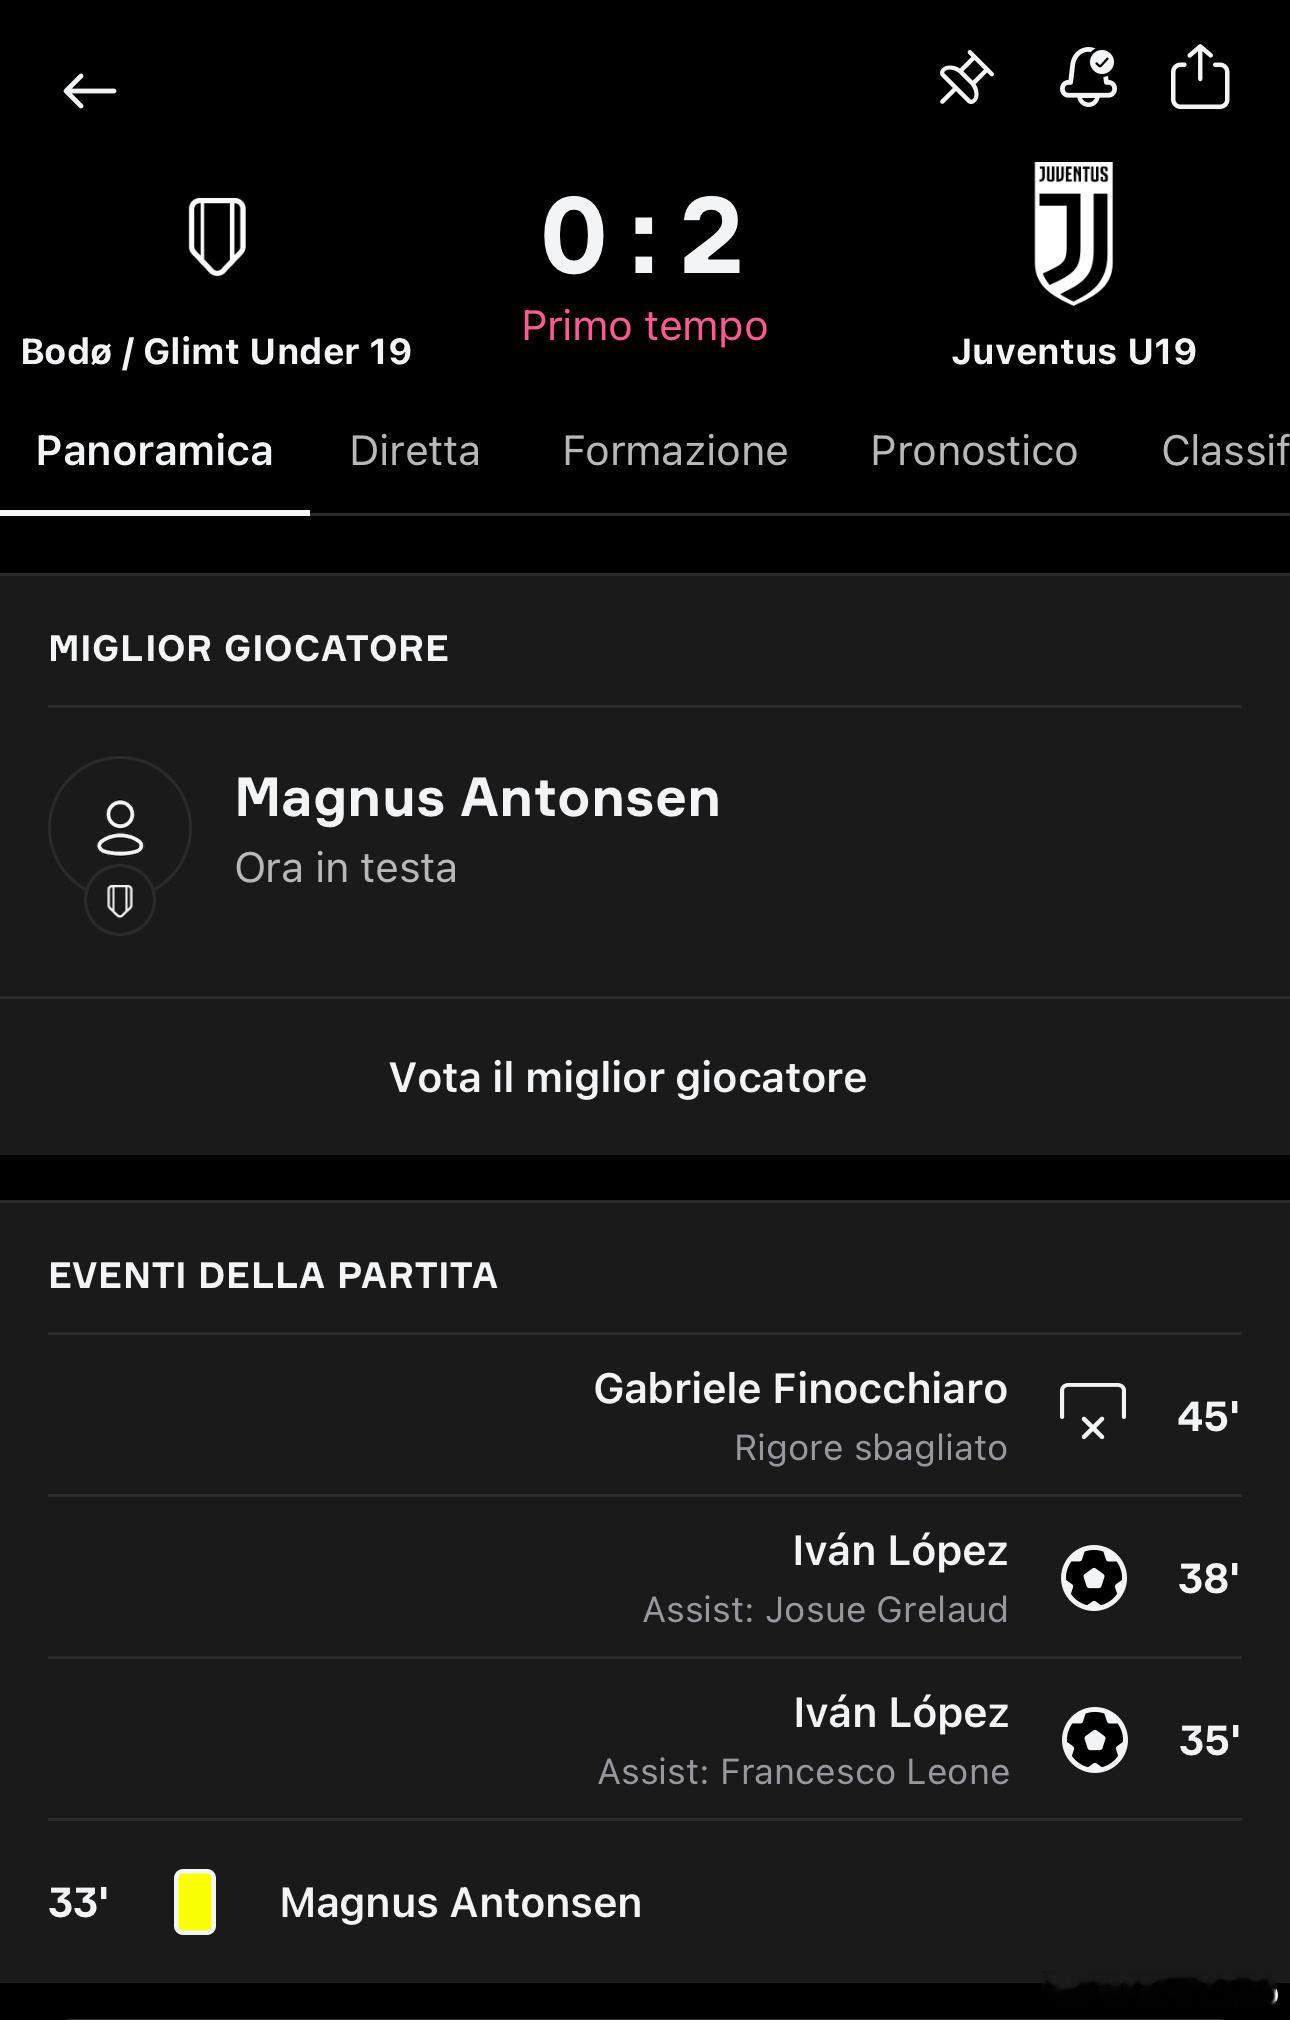Image resolution: width=1290 pixels, height=2020 pixels.
Task: Tap the Bodø / Glimt Under 19 crest
Action: (x=217, y=236)
